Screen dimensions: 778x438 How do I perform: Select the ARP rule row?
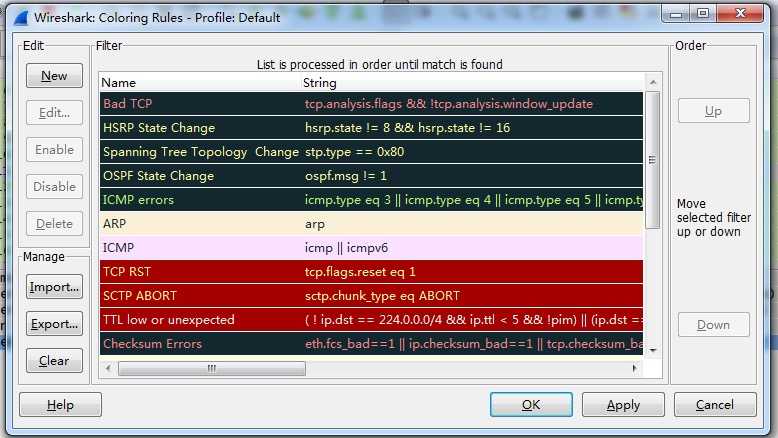pyautogui.click(x=371, y=224)
